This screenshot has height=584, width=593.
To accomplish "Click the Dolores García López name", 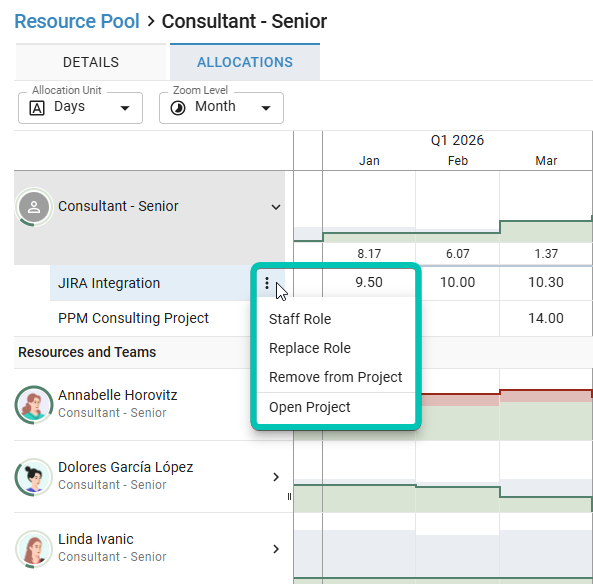I will click(126, 467).
